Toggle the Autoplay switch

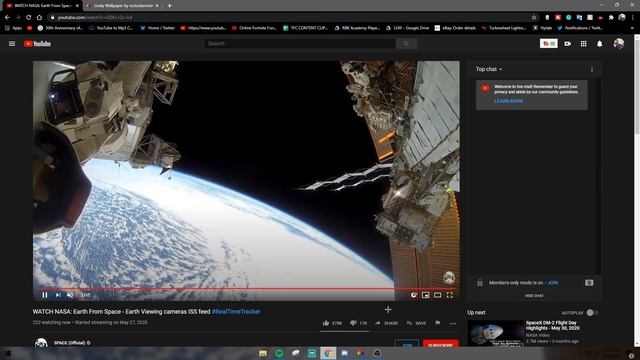coord(591,313)
